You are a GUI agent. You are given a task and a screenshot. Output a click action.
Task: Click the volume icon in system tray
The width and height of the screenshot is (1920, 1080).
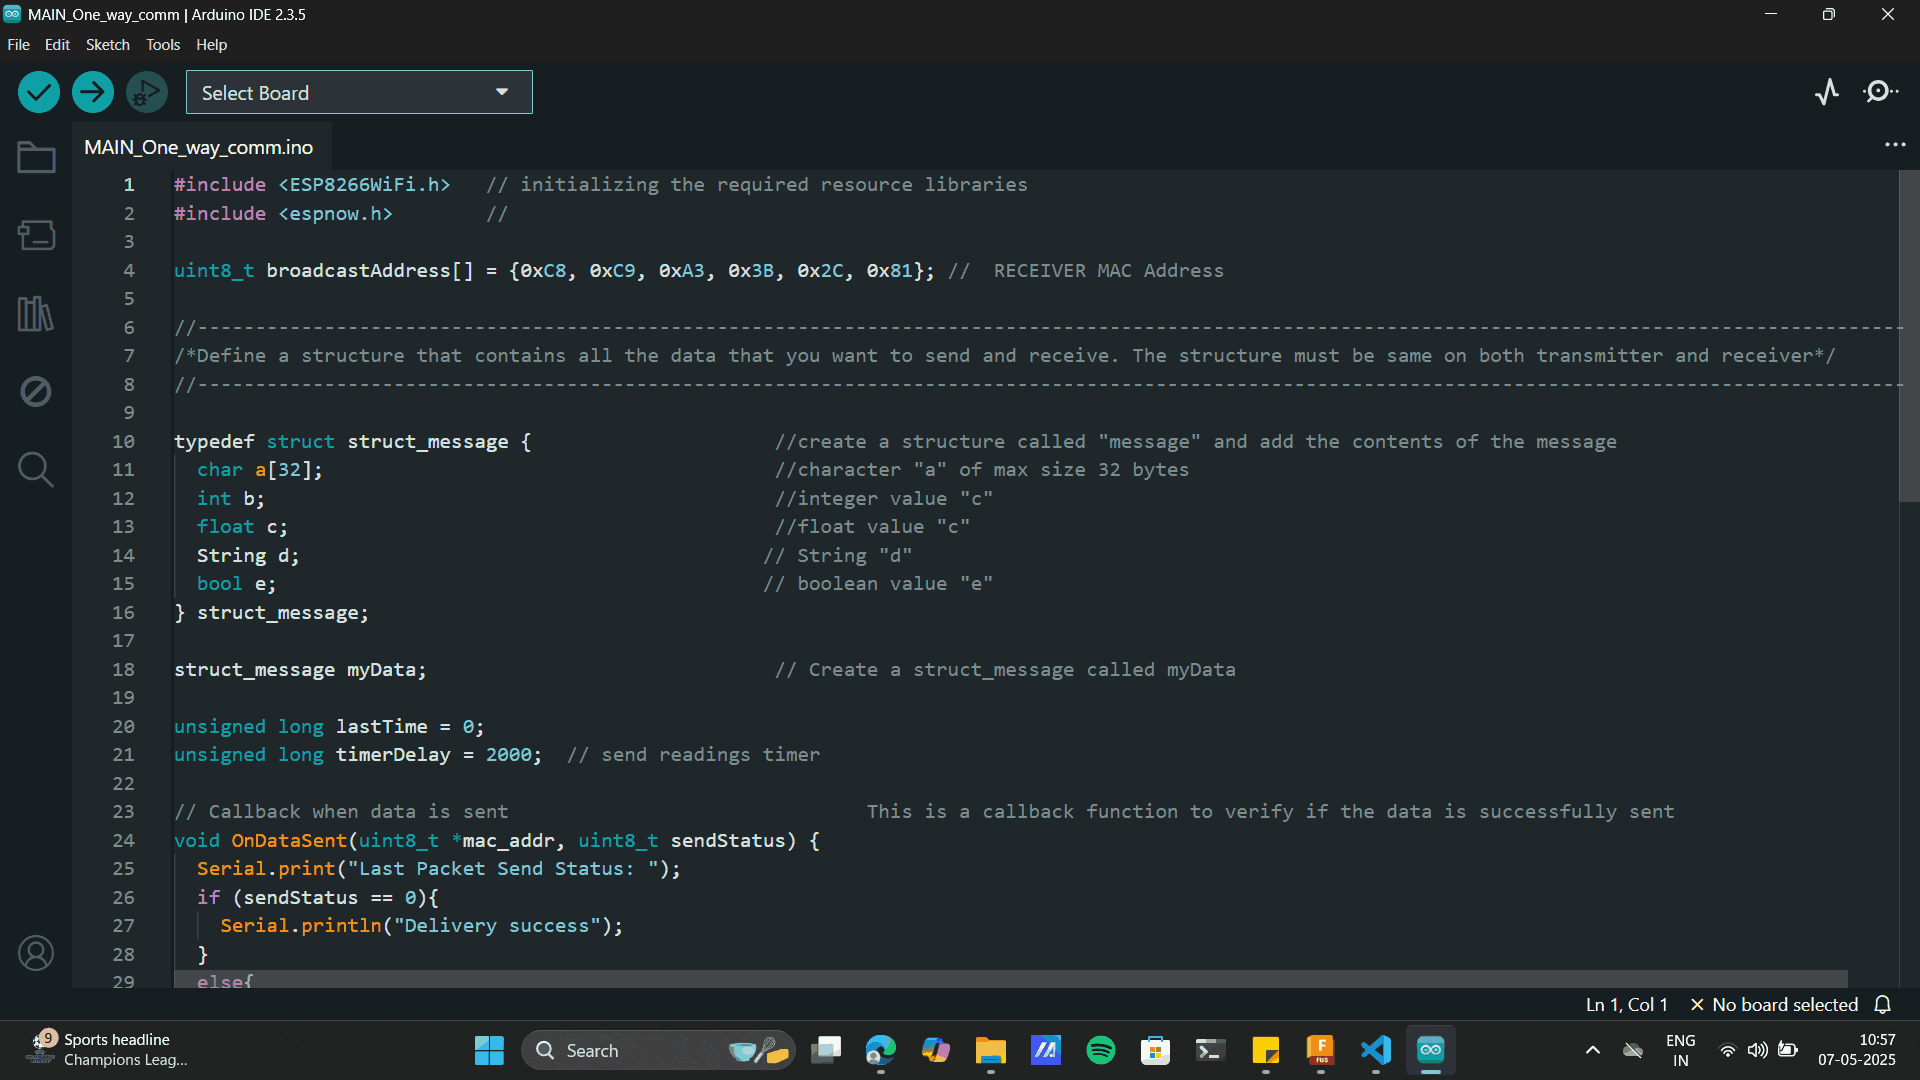pyautogui.click(x=1757, y=1050)
